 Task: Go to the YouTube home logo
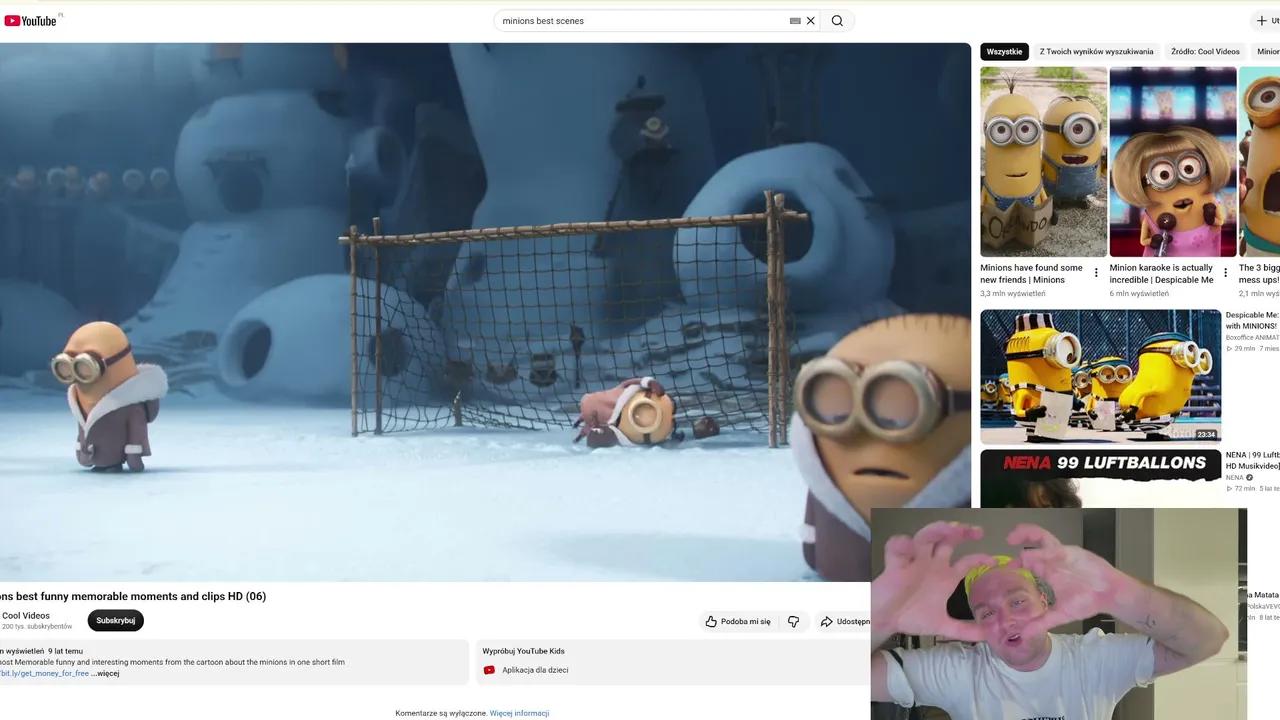[30, 20]
